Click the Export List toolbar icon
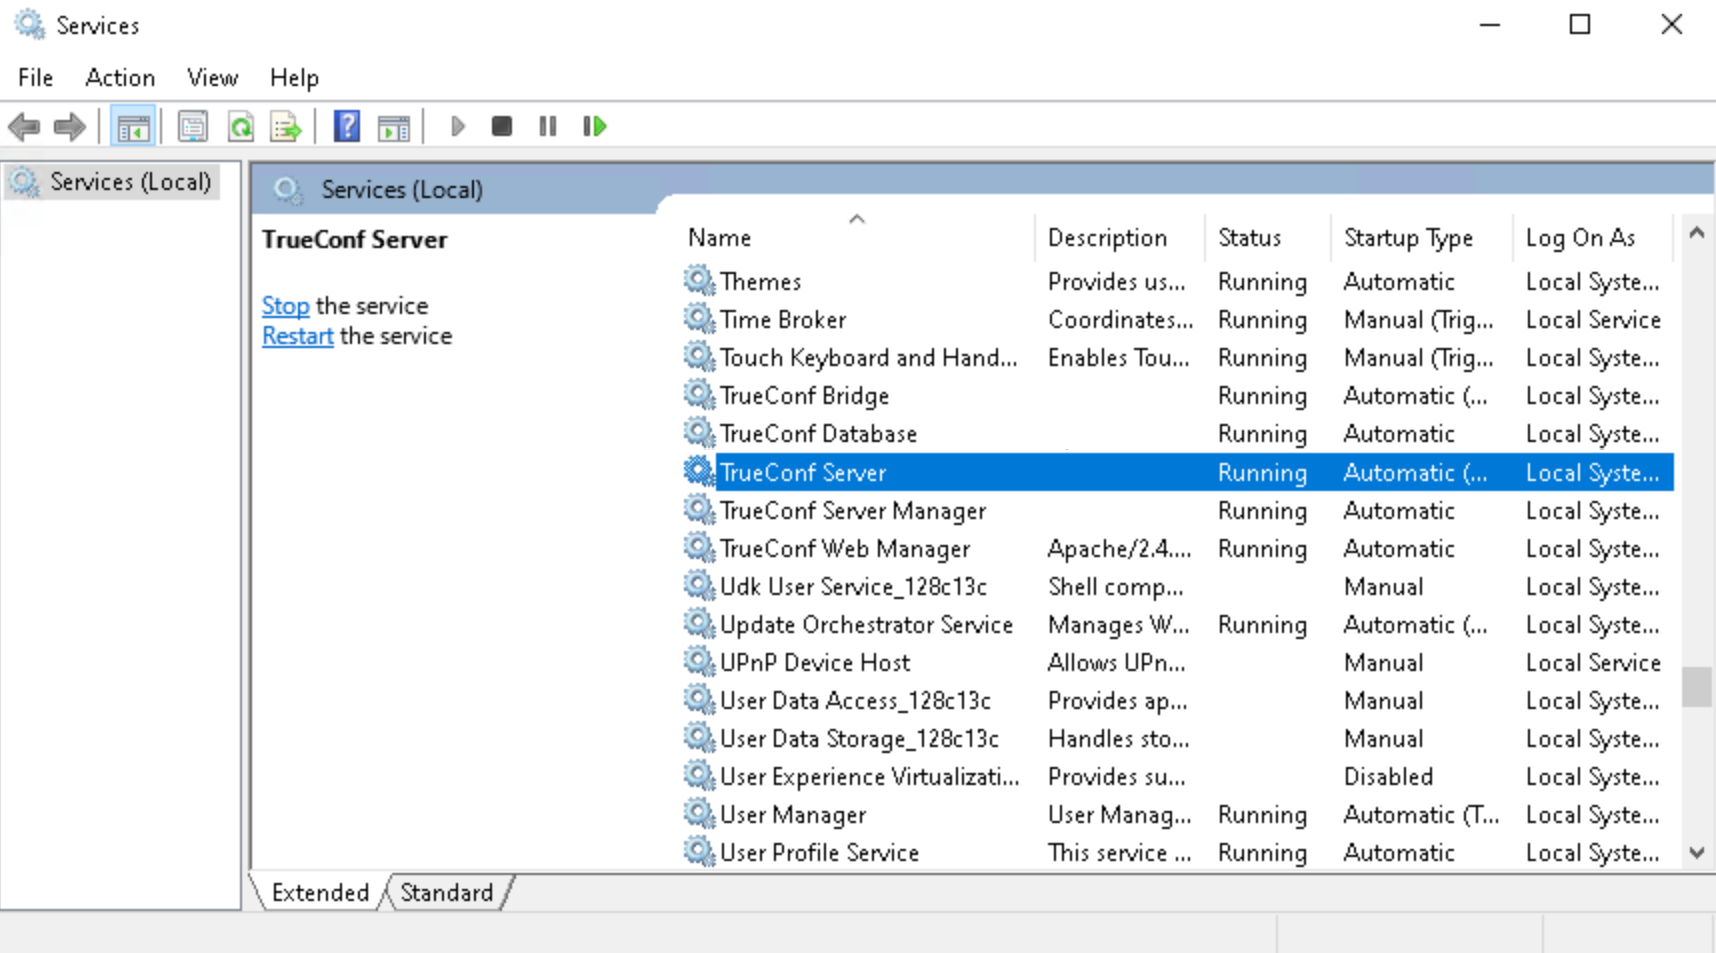 pyautogui.click(x=286, y=127)
